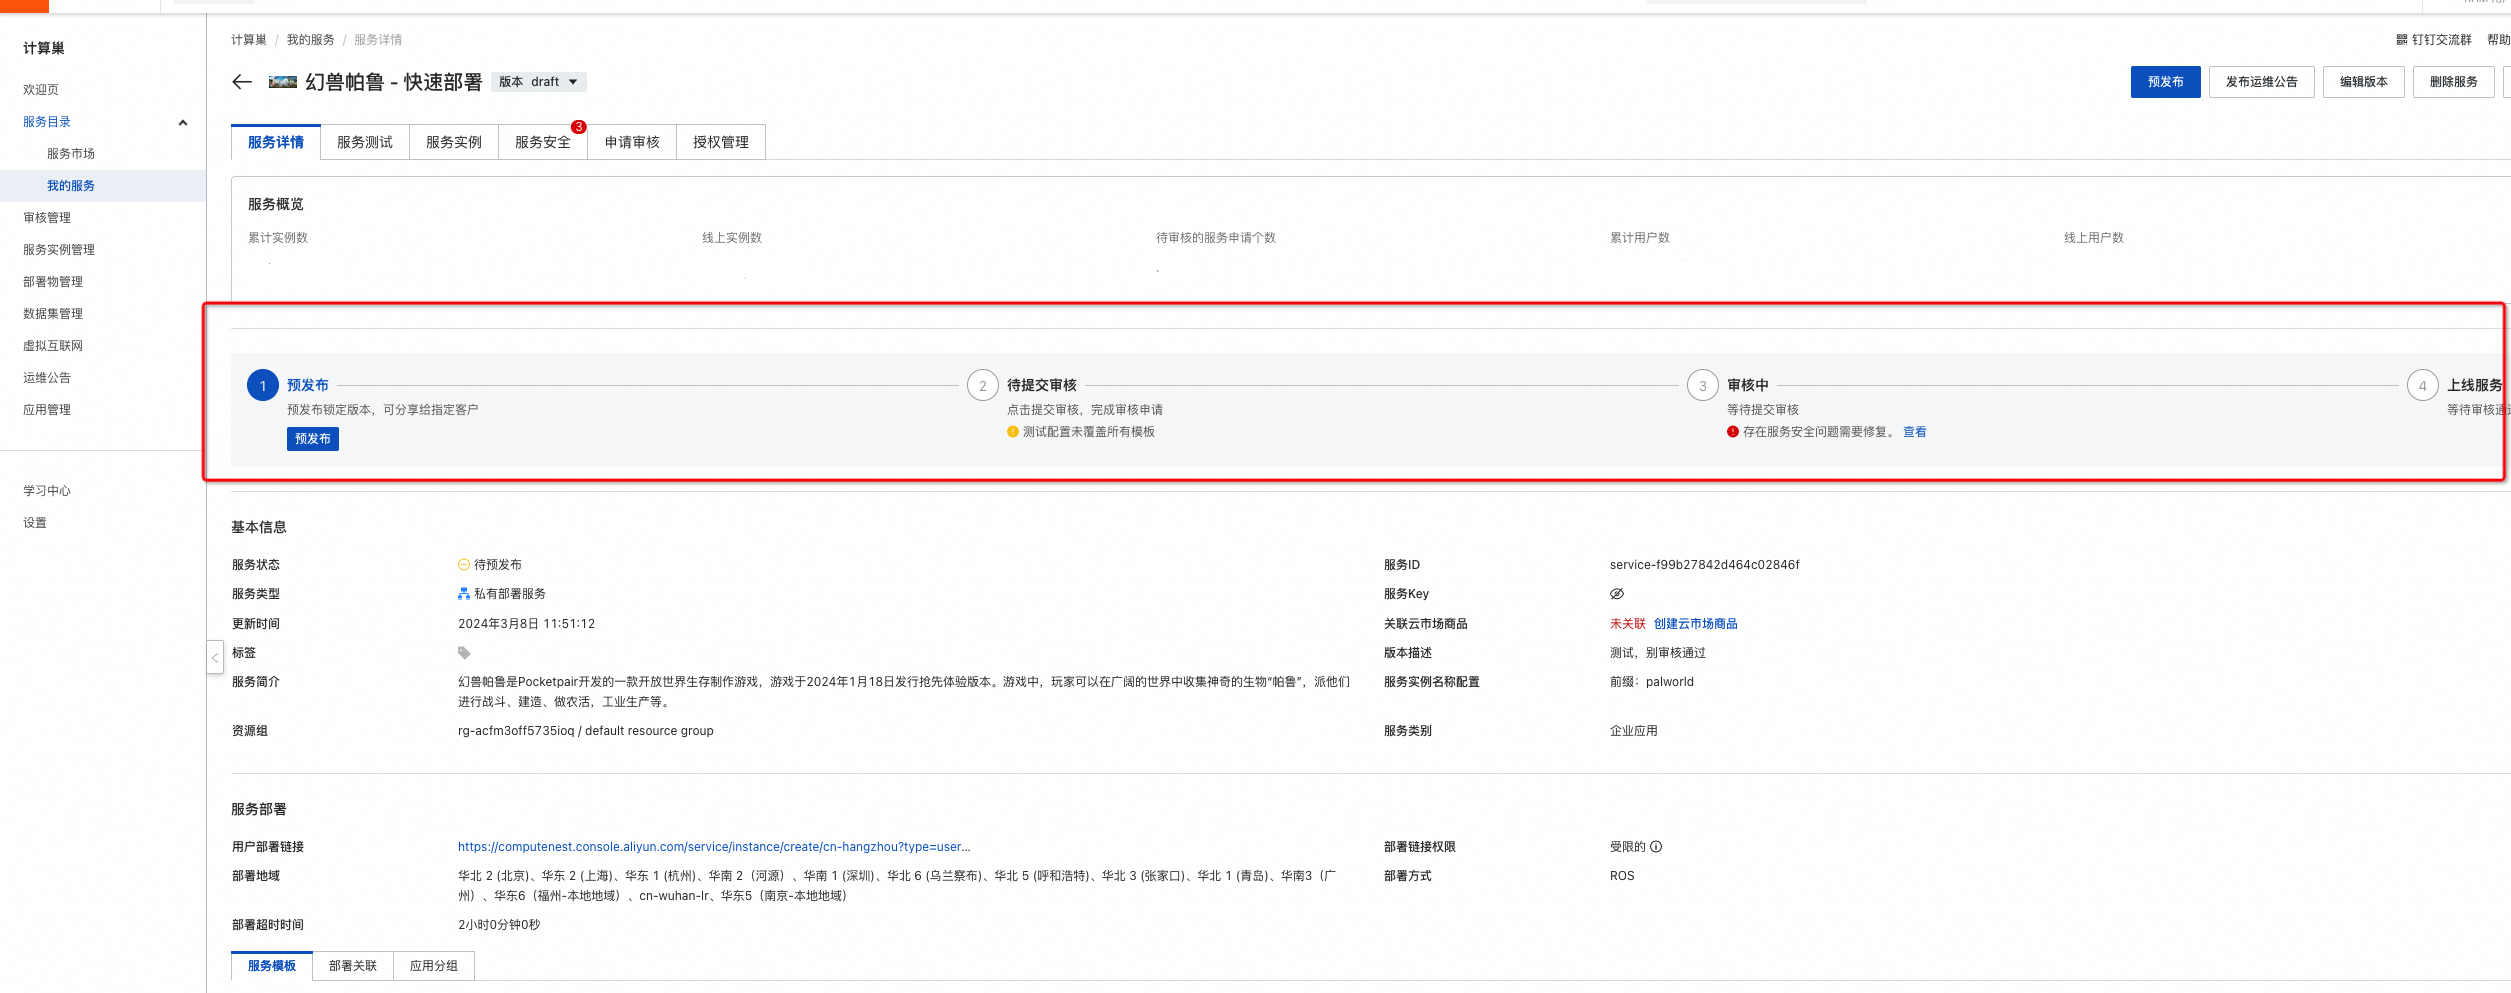Click the yellow warning icon beside 测试配置未覆盖所有模板
The height and width of the screenshot is (993, 2511).
1013,432
